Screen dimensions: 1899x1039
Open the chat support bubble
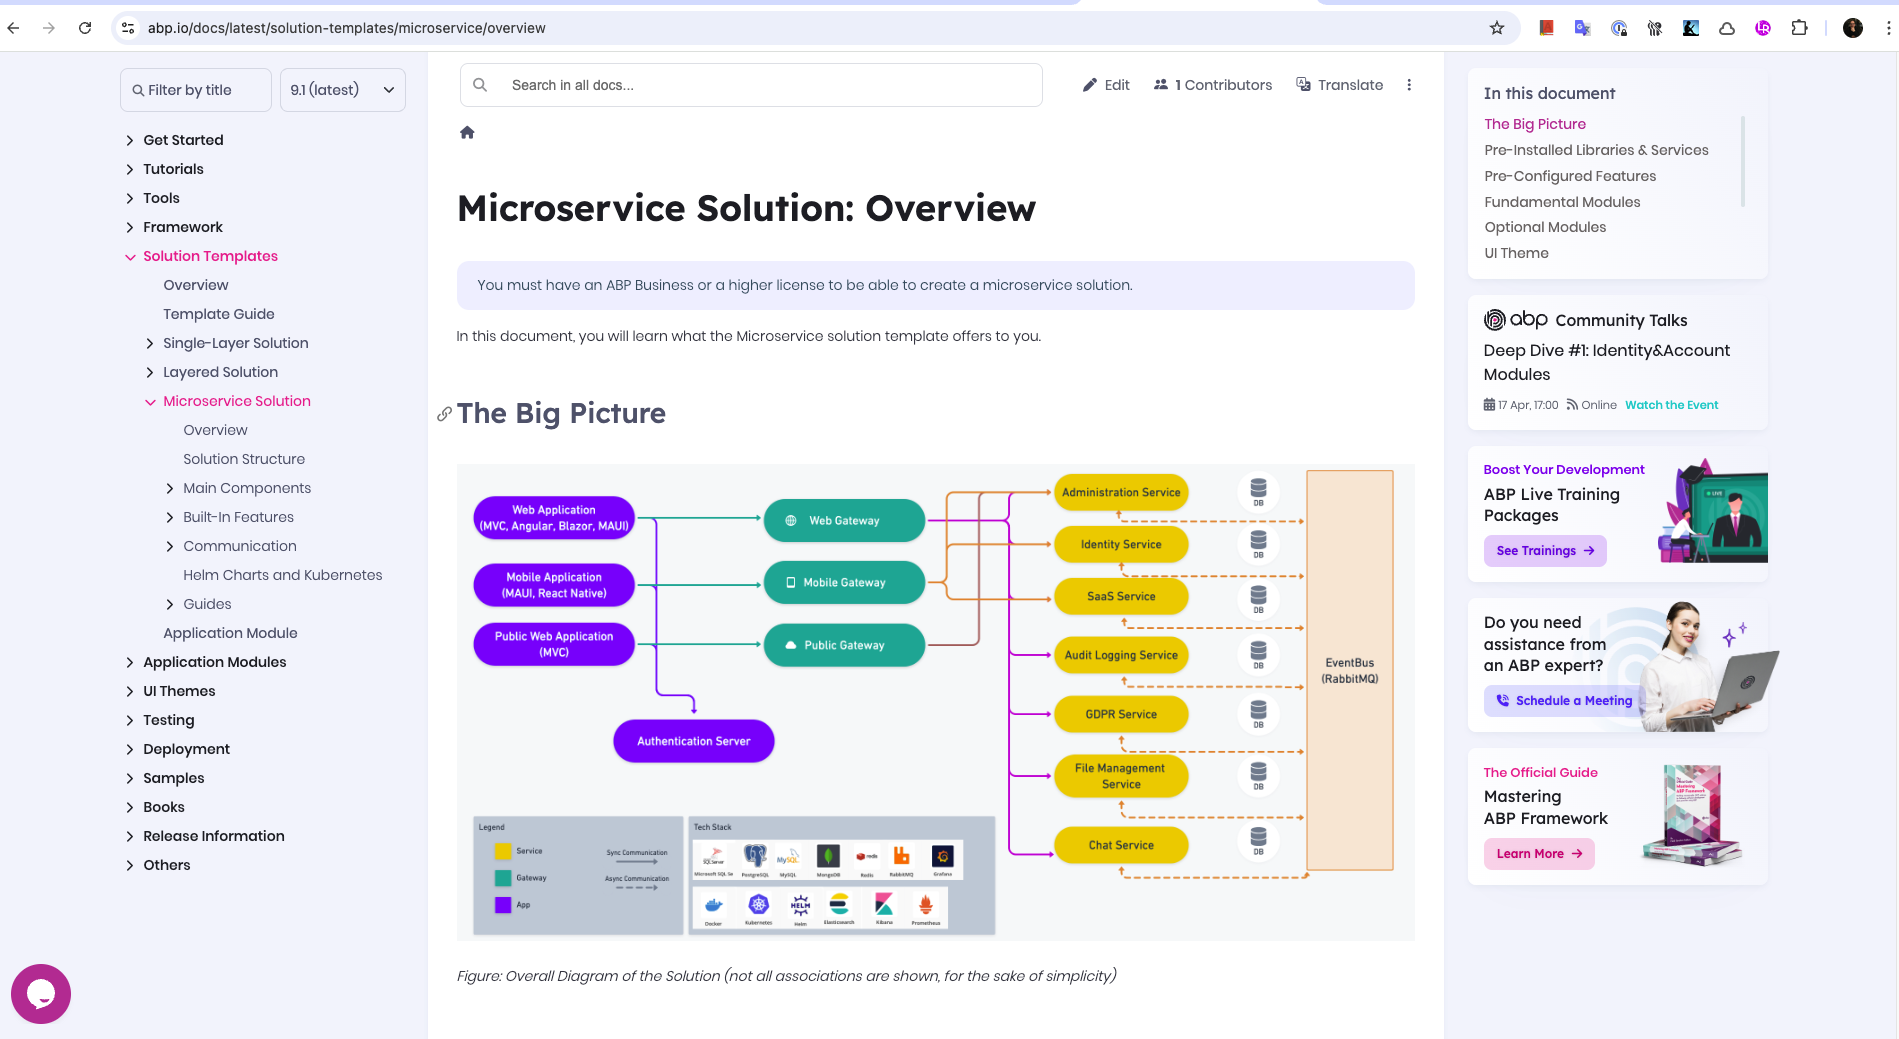pos(41,993)
